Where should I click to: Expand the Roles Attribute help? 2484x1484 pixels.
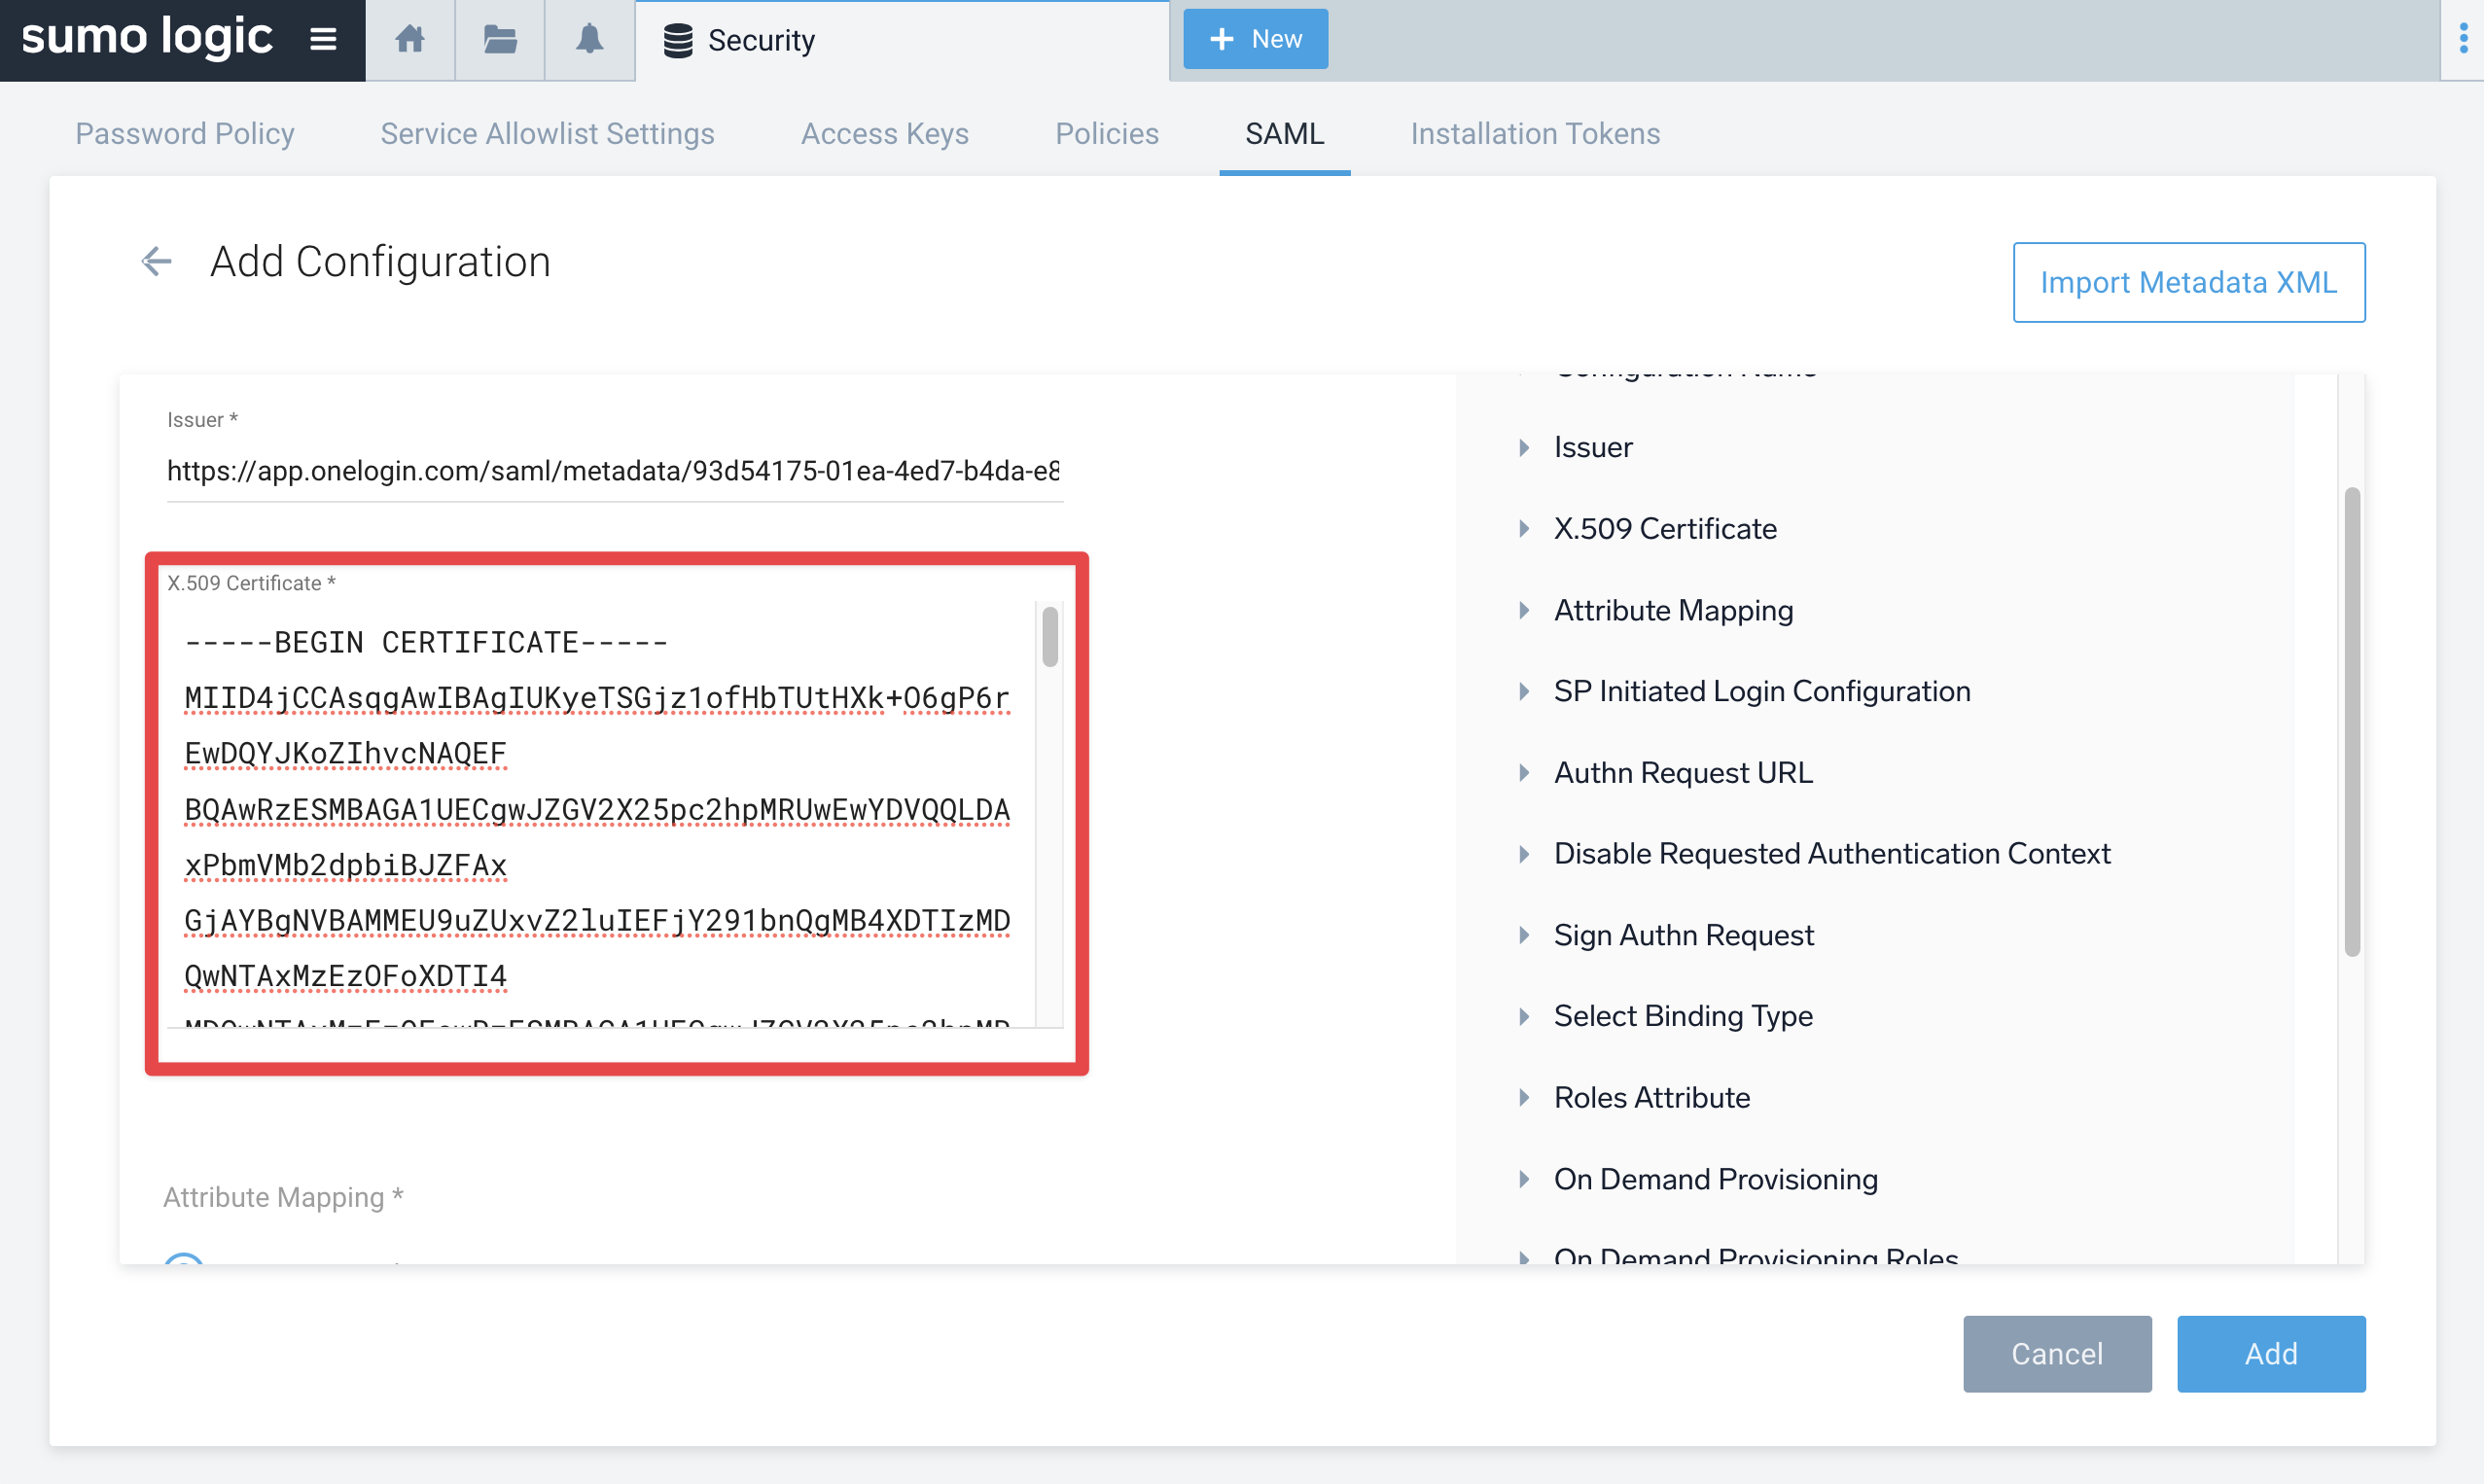(x=1634, y=1097)
